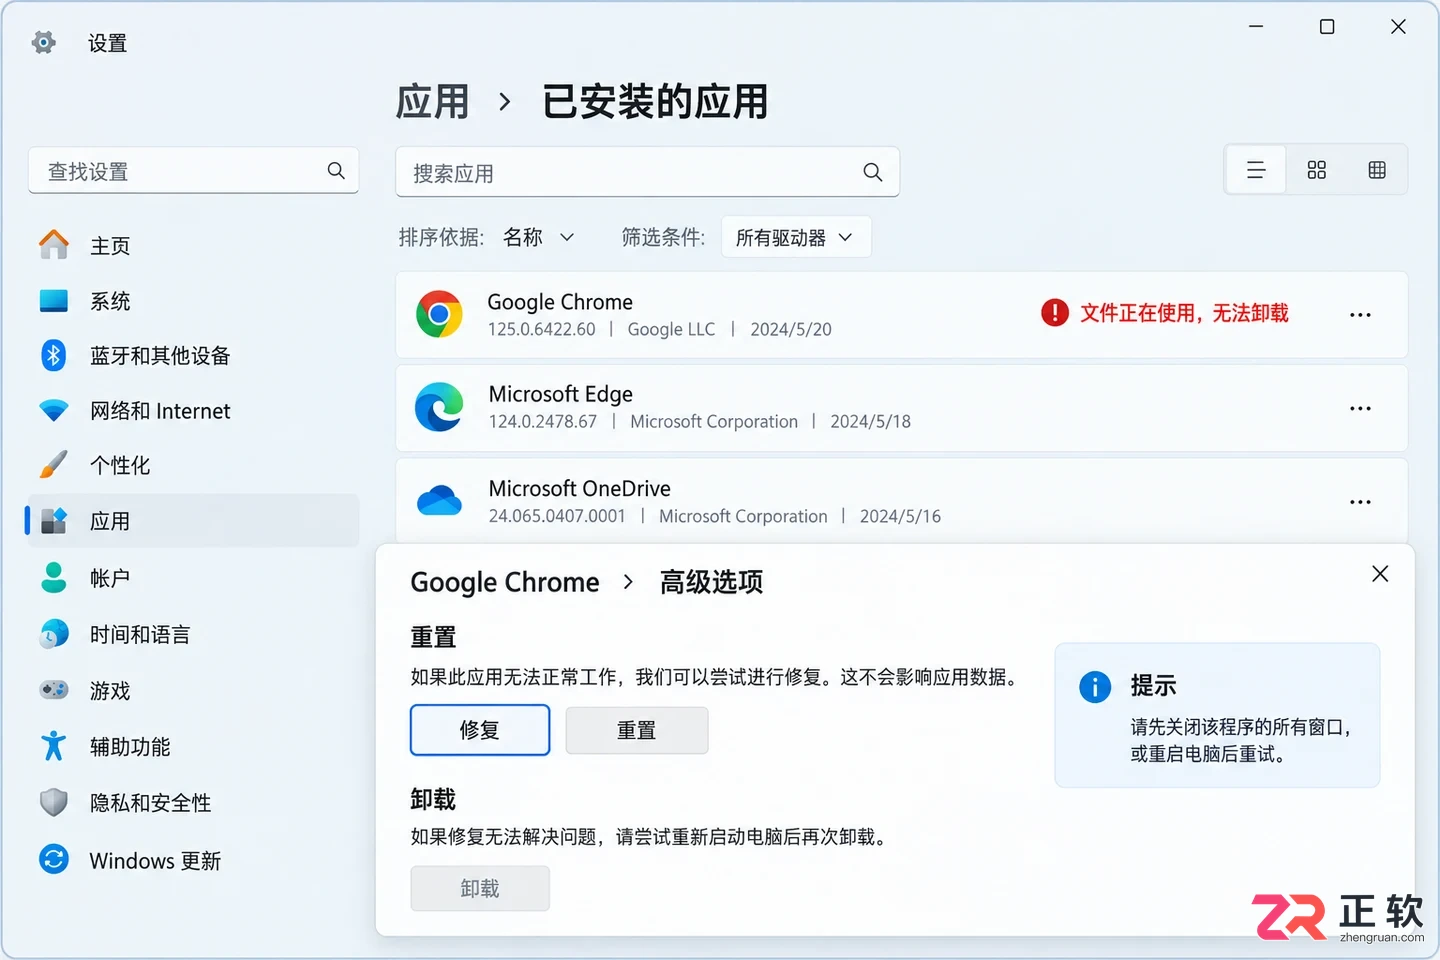
Task: Click Edge version 124.0.2478.67 text
Action: [x=542, y=421]
